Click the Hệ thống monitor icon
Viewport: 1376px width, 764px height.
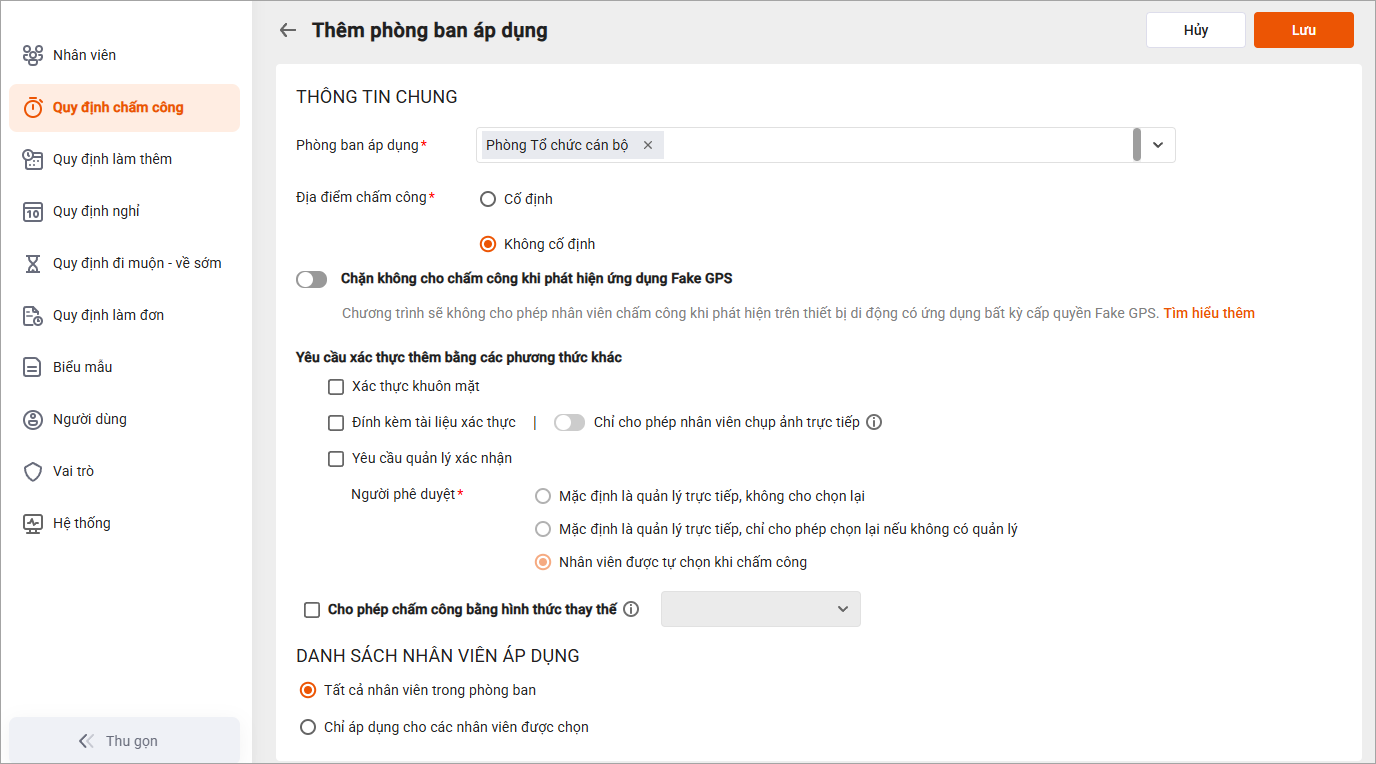point(33,523)
